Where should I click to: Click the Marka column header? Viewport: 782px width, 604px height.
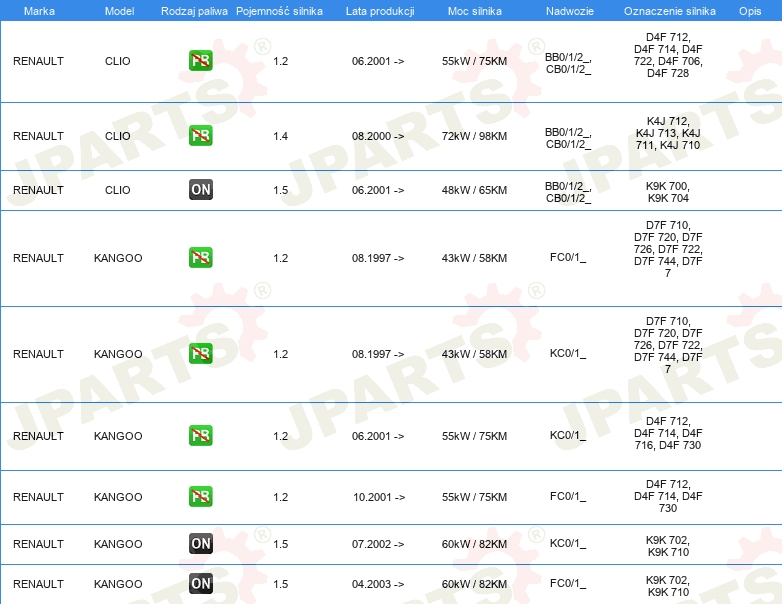39,11
